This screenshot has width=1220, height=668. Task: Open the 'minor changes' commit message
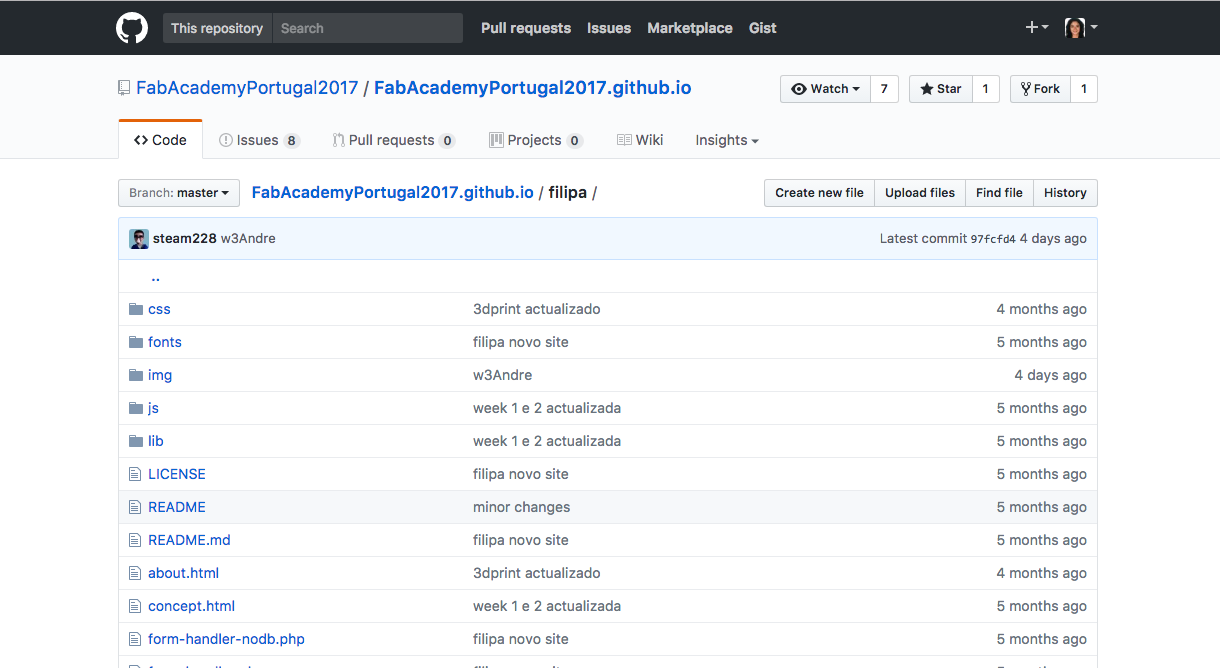521,507
